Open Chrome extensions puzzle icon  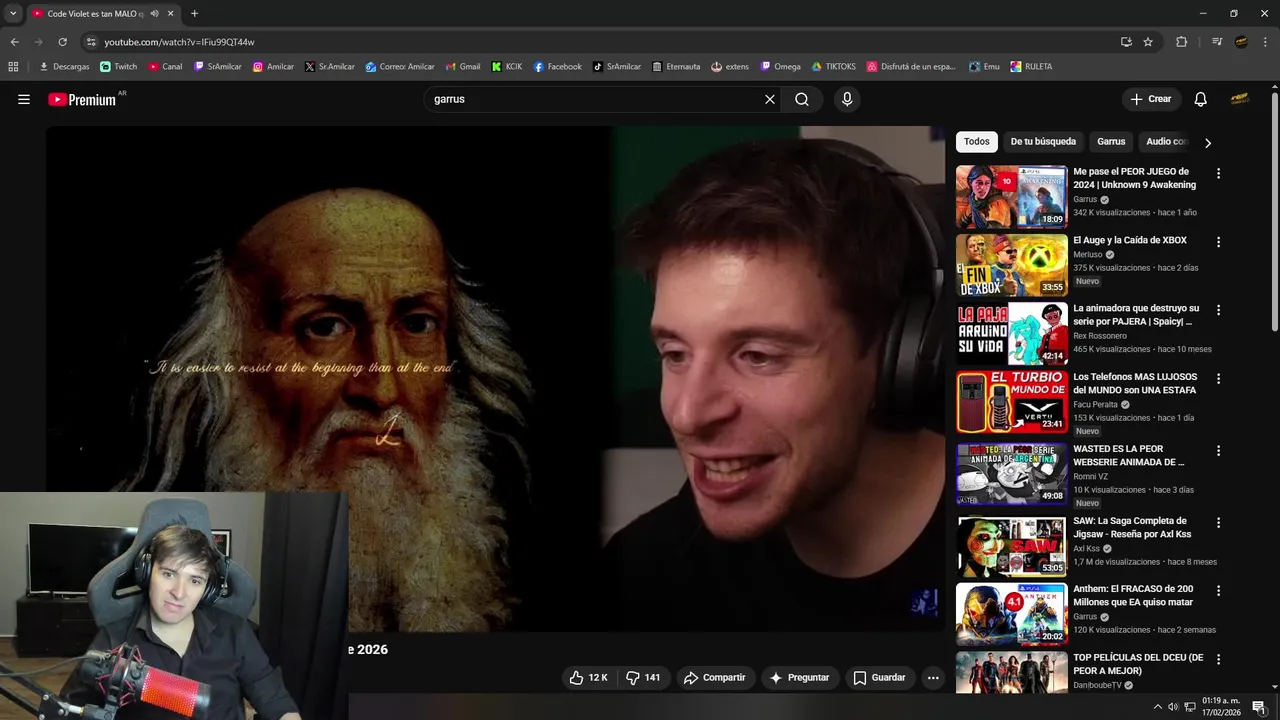click(1181, 42)
